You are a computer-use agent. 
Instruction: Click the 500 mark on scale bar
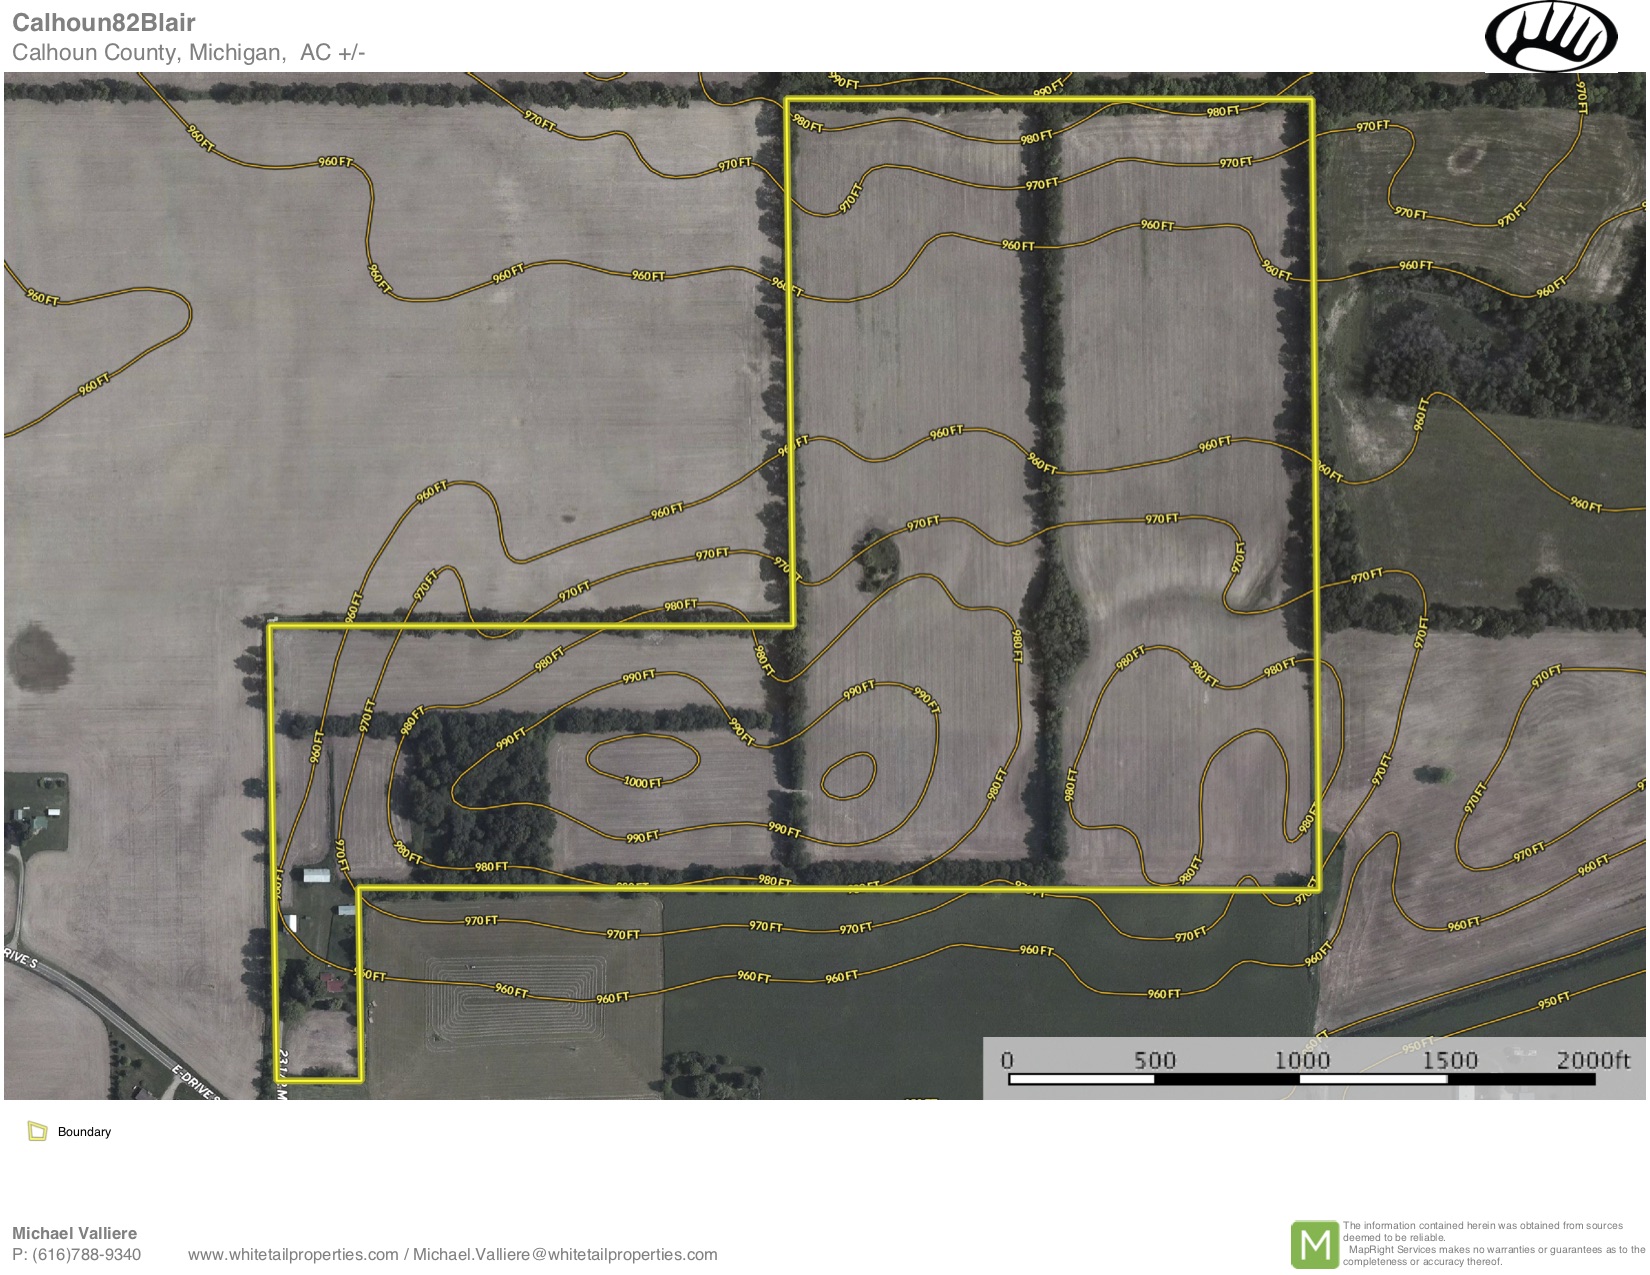(x=1154, y=1060)
